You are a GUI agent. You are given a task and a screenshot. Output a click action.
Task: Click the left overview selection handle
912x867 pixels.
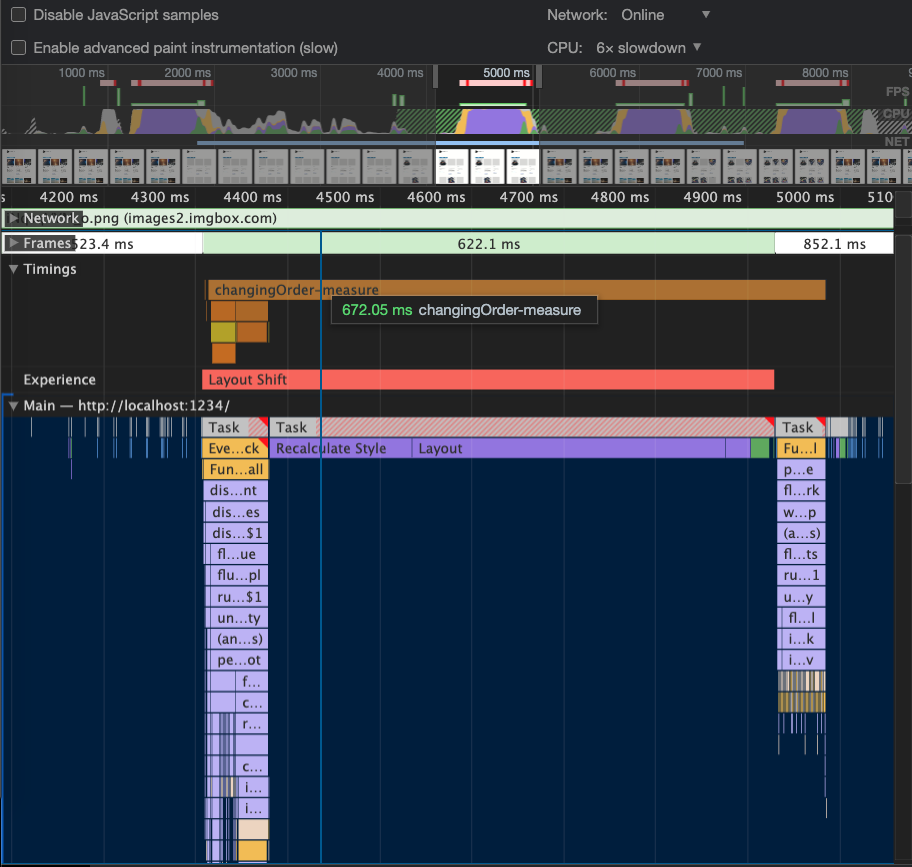[x=436, y=76]
